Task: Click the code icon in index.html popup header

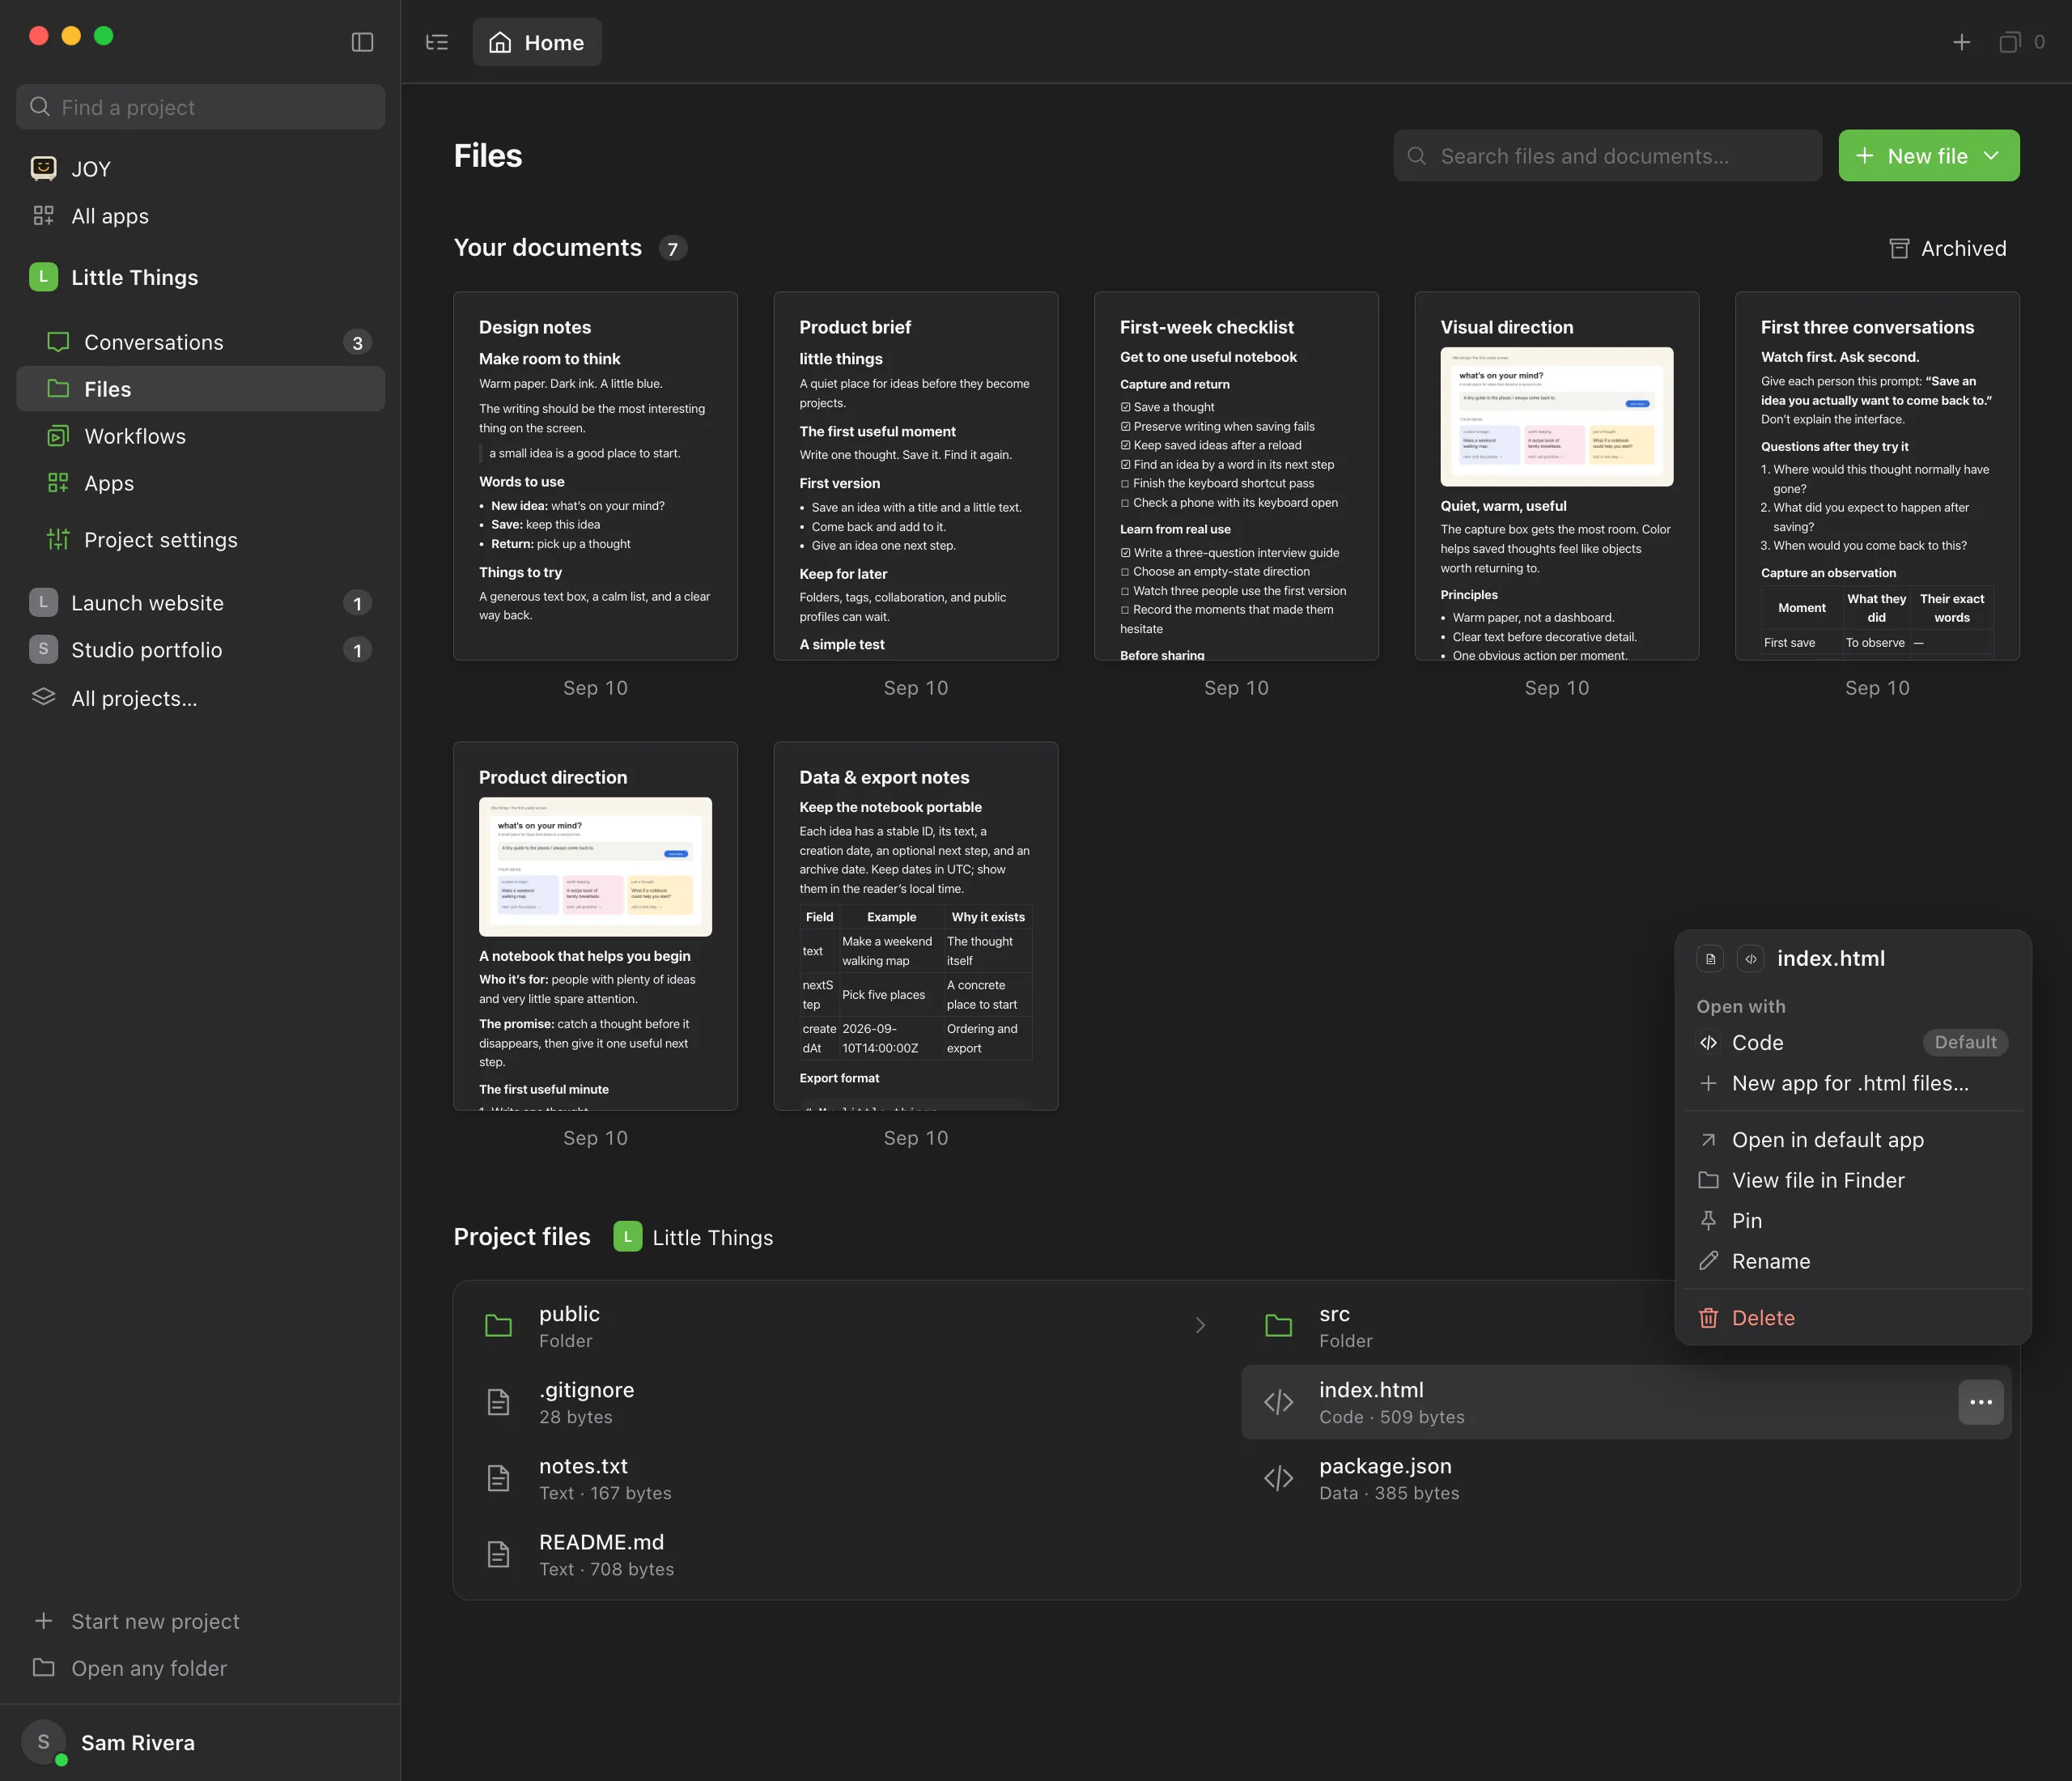Action: pyautogui.click(x=1750, y=959)
